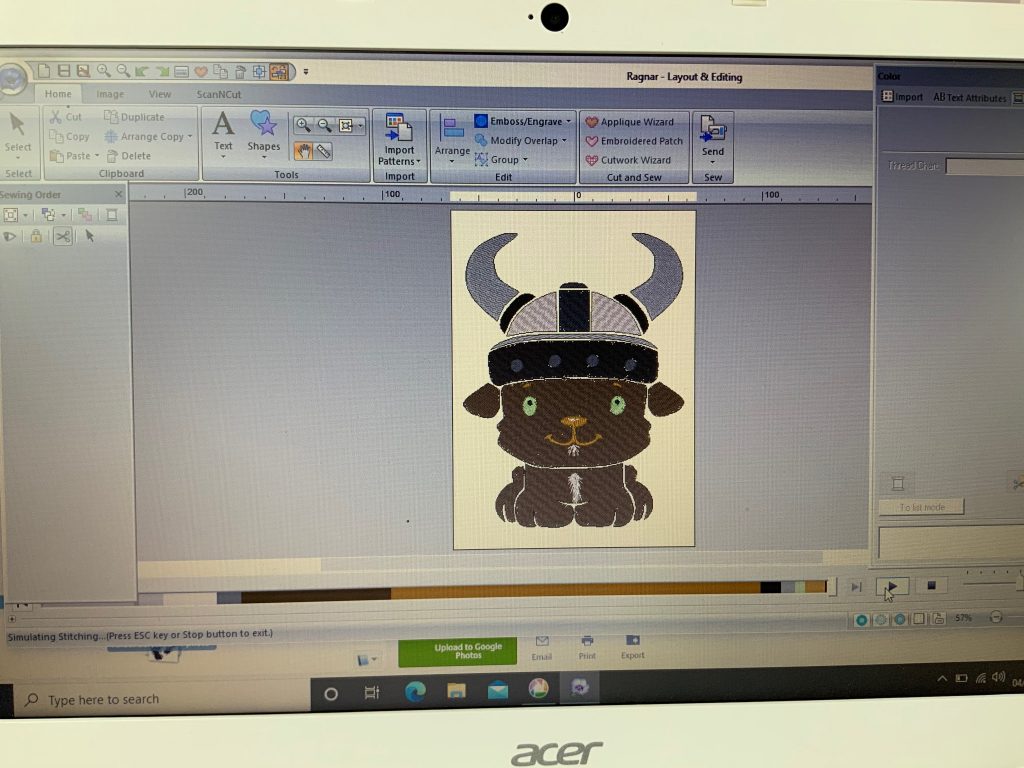Viewport: 1024px width, 768px height.
Task: Switch to the Home ribbon tab
Action: (58, 94)
